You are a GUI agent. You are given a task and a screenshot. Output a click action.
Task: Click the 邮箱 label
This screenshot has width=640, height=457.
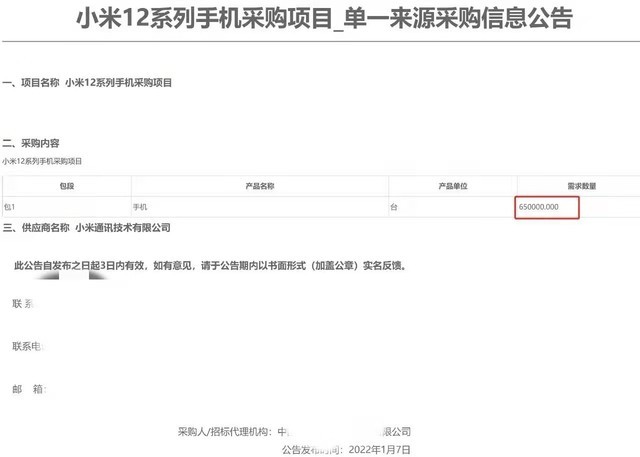click(x=29, y=389)
